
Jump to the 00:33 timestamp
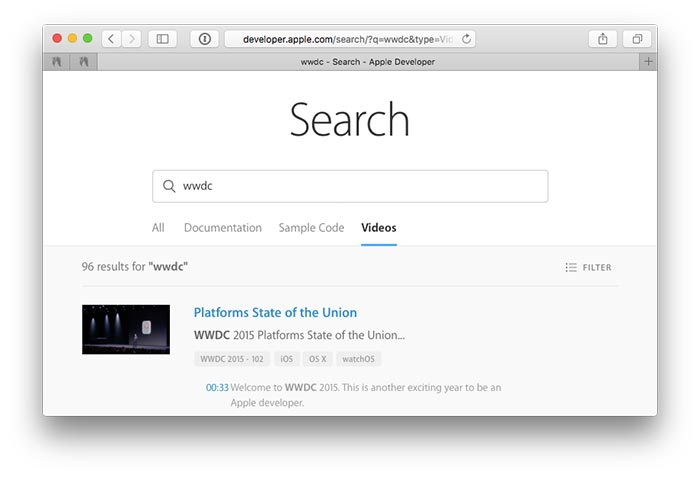click(x=217, y=388)
